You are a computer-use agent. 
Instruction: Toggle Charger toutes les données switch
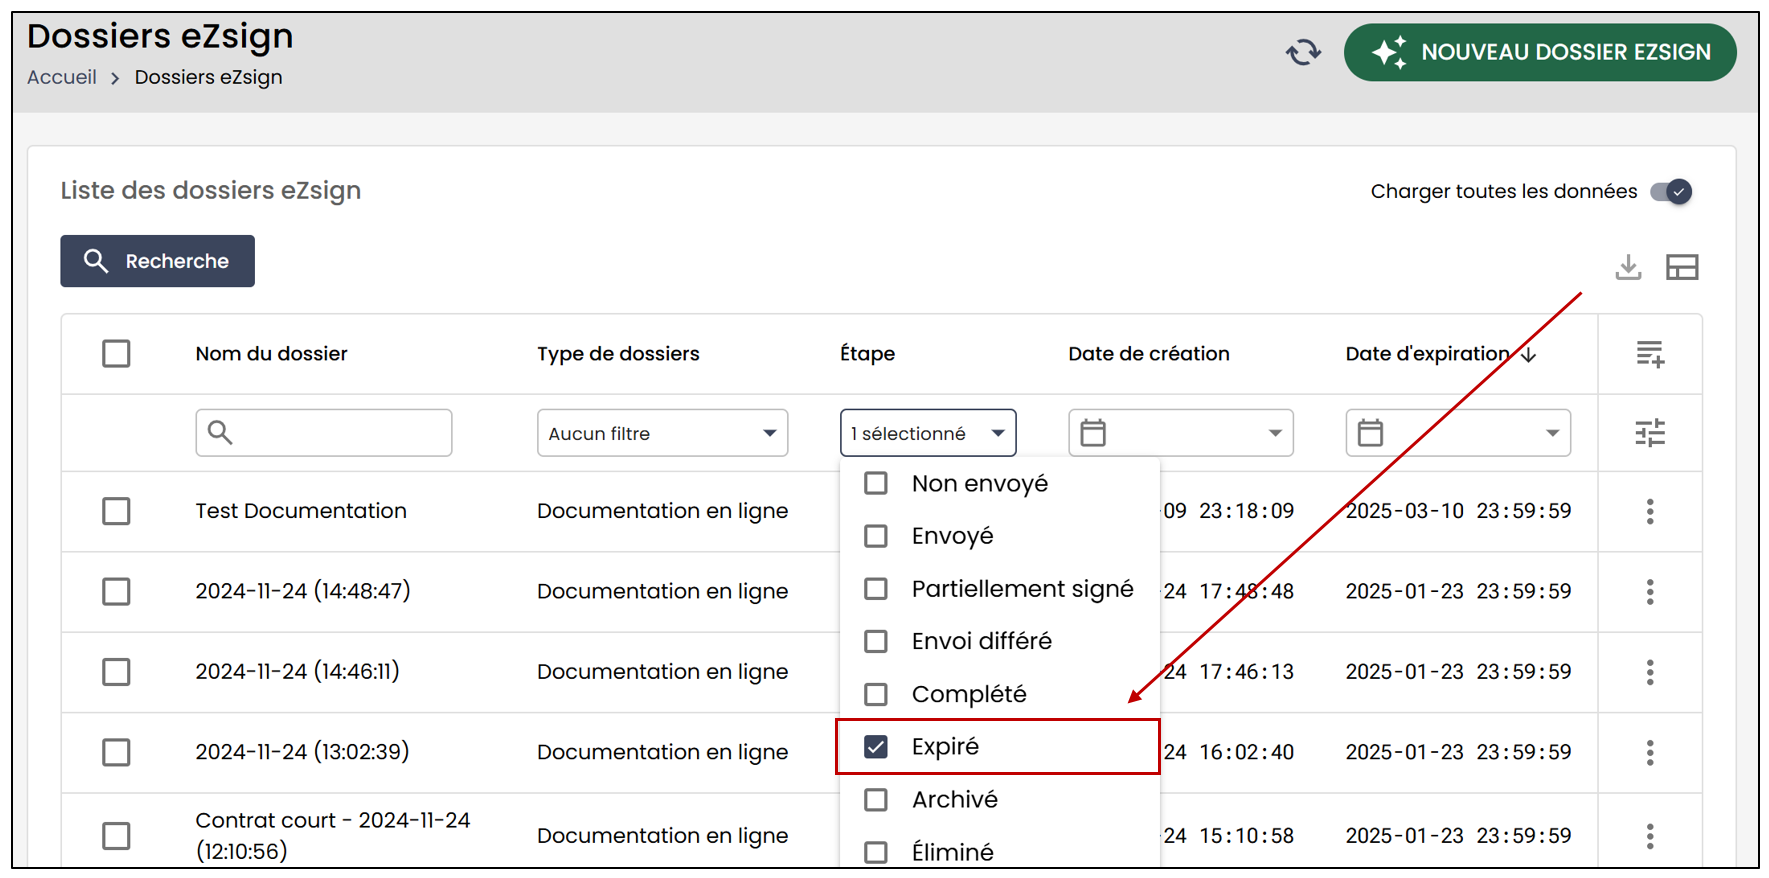coord(1671,191)
